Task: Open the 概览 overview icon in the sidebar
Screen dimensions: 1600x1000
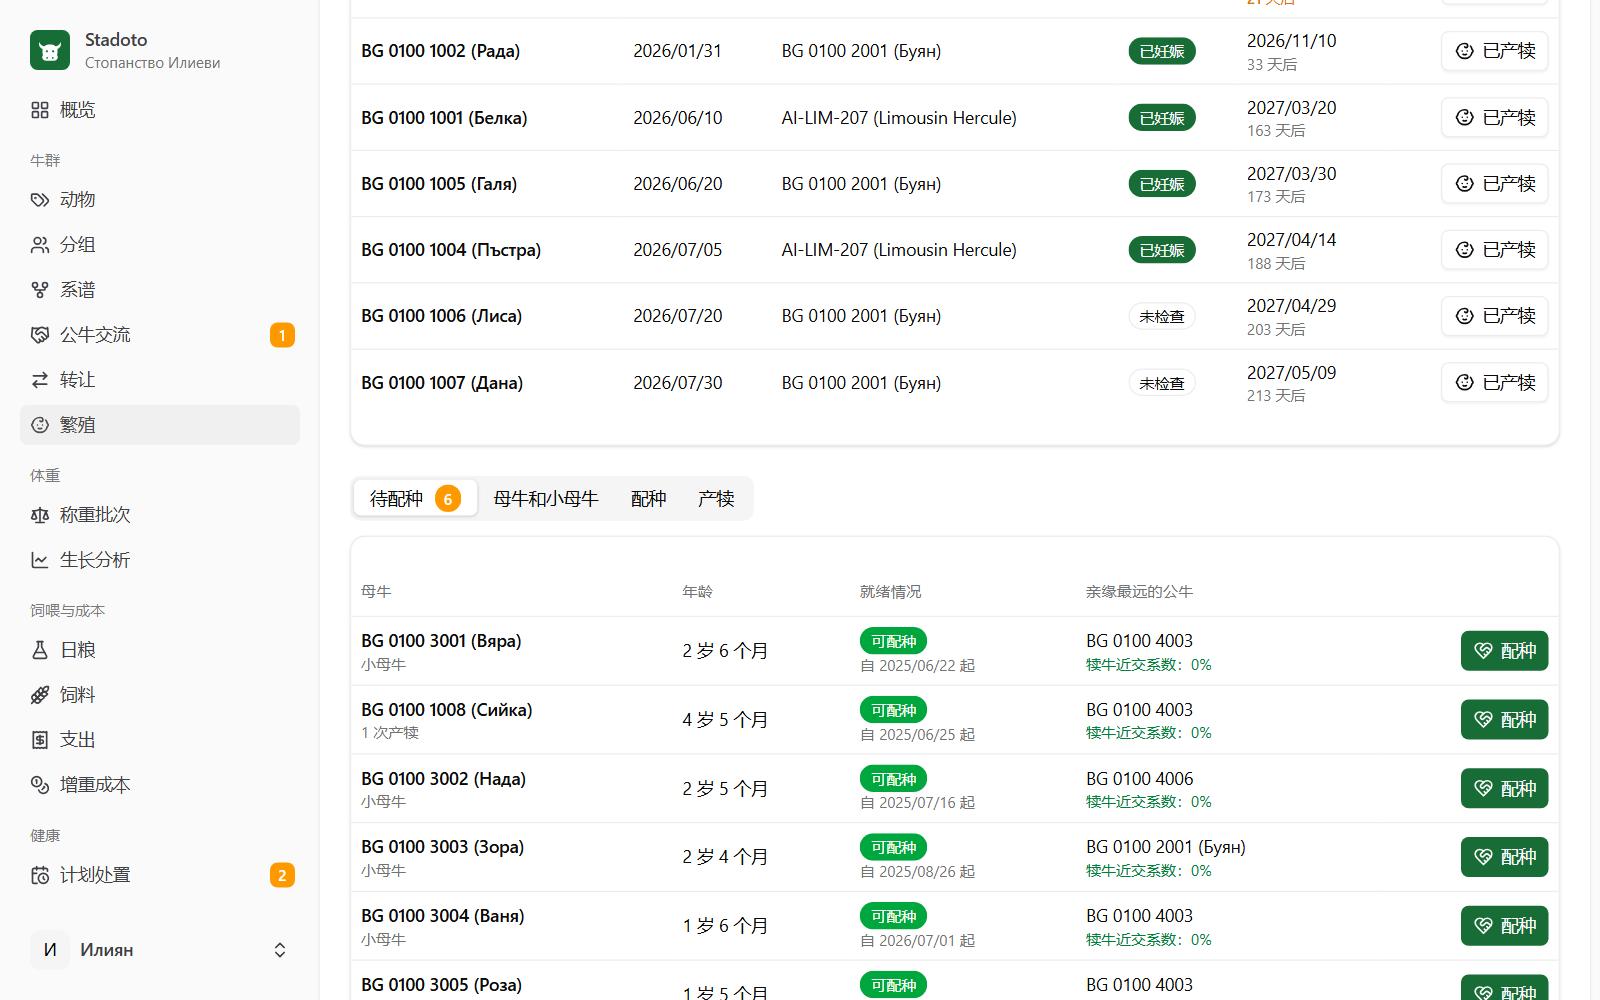Action: click(40, 110)
